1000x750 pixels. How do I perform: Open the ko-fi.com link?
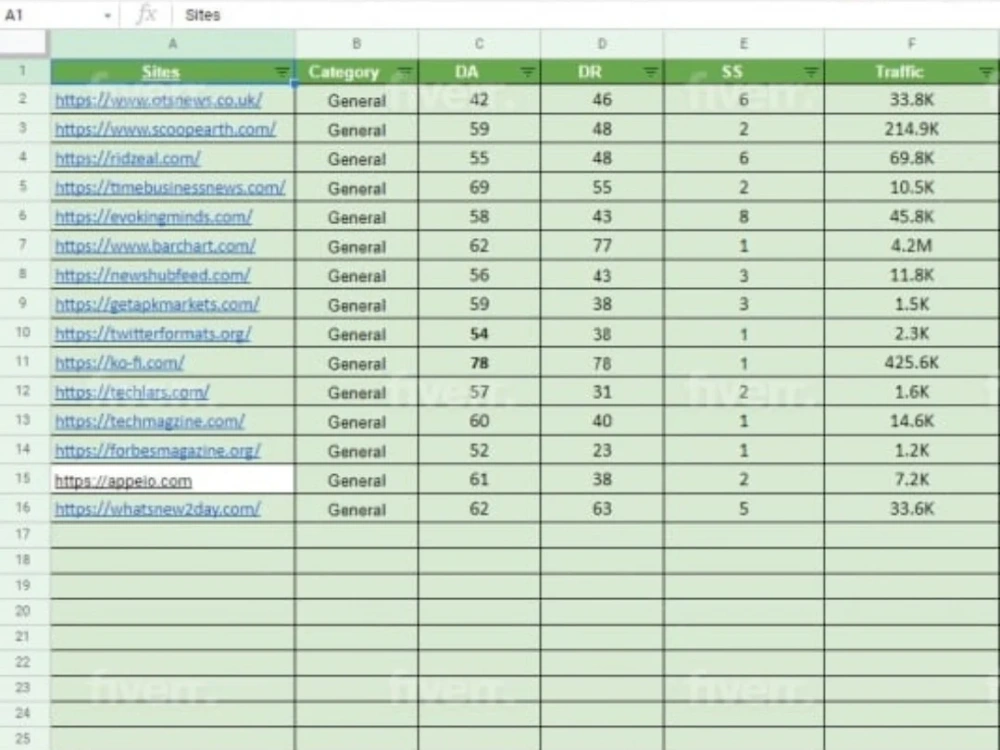(x=119, y=364)
